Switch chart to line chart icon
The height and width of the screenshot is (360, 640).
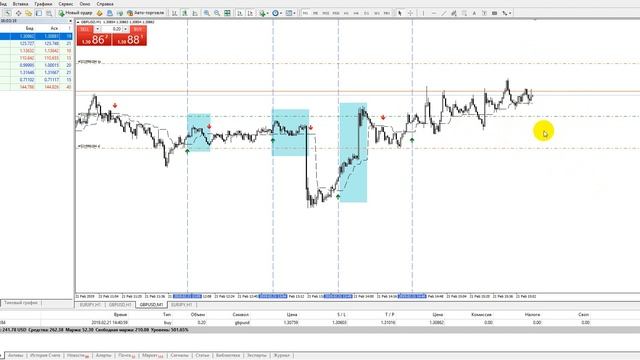click(x=195, y=13)
